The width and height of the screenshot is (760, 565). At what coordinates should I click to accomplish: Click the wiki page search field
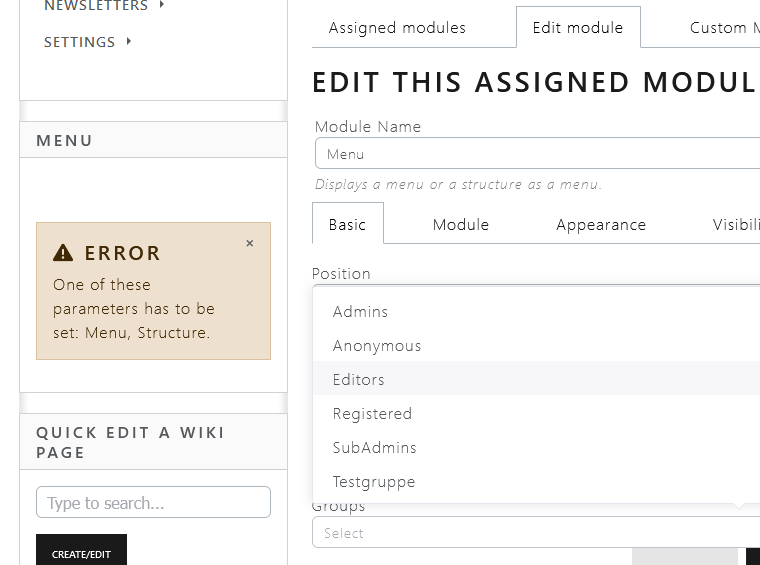153,502
